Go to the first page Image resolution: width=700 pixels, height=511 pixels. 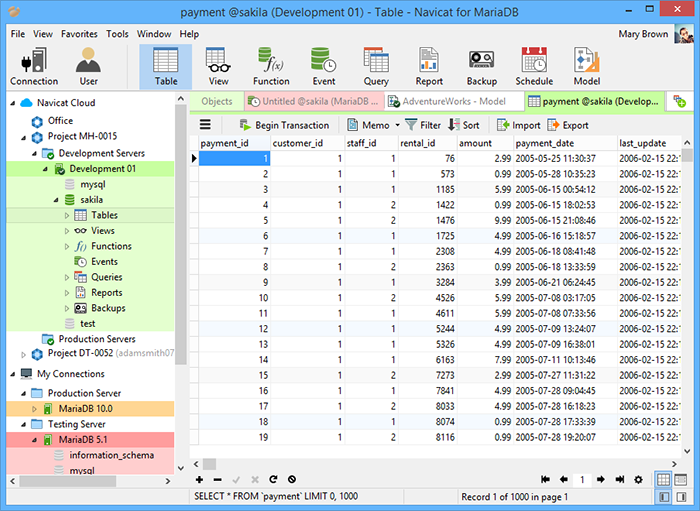click(x=545, y=479)
